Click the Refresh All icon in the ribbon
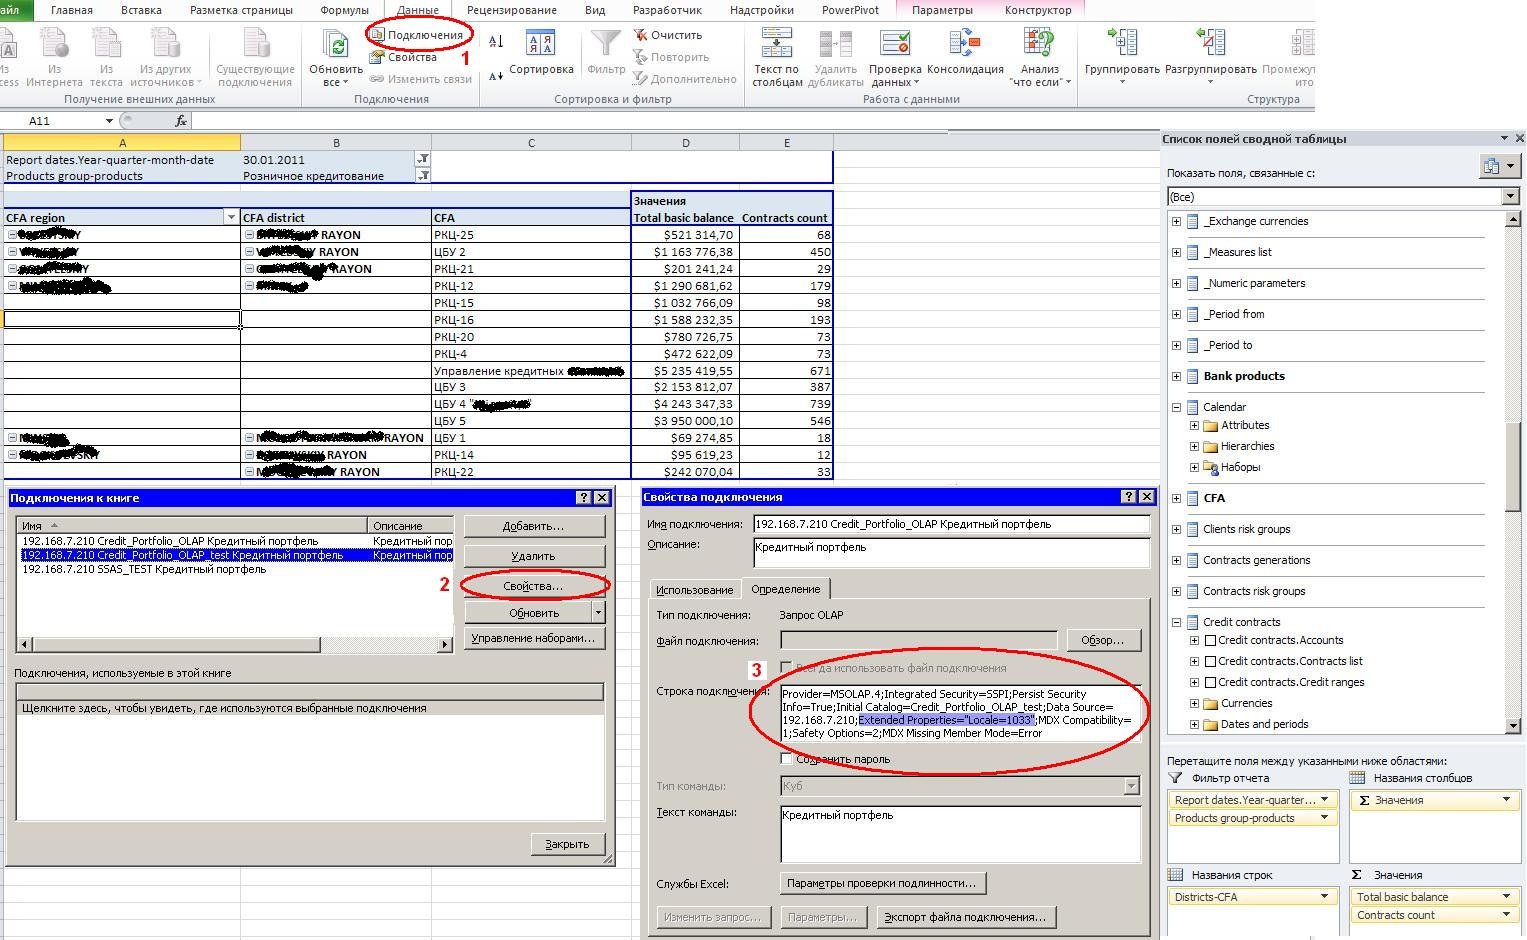Screen dimensions: 1527x940 pos(336,45)
